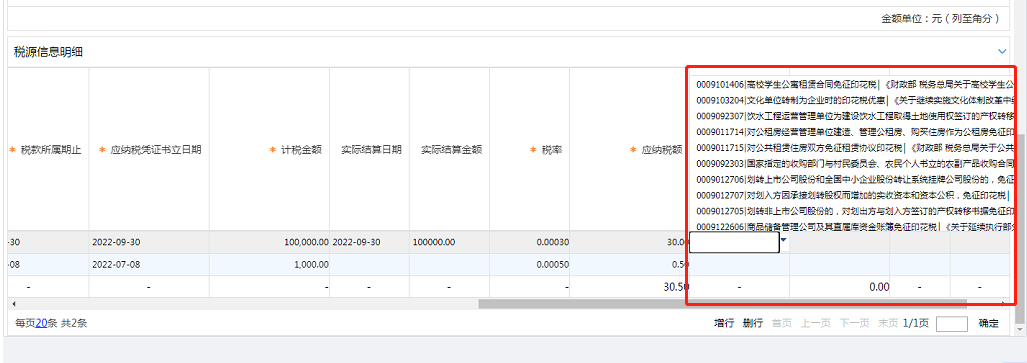Go to 下一页 next page
The image size is (1027, 363).
(855, 323)
